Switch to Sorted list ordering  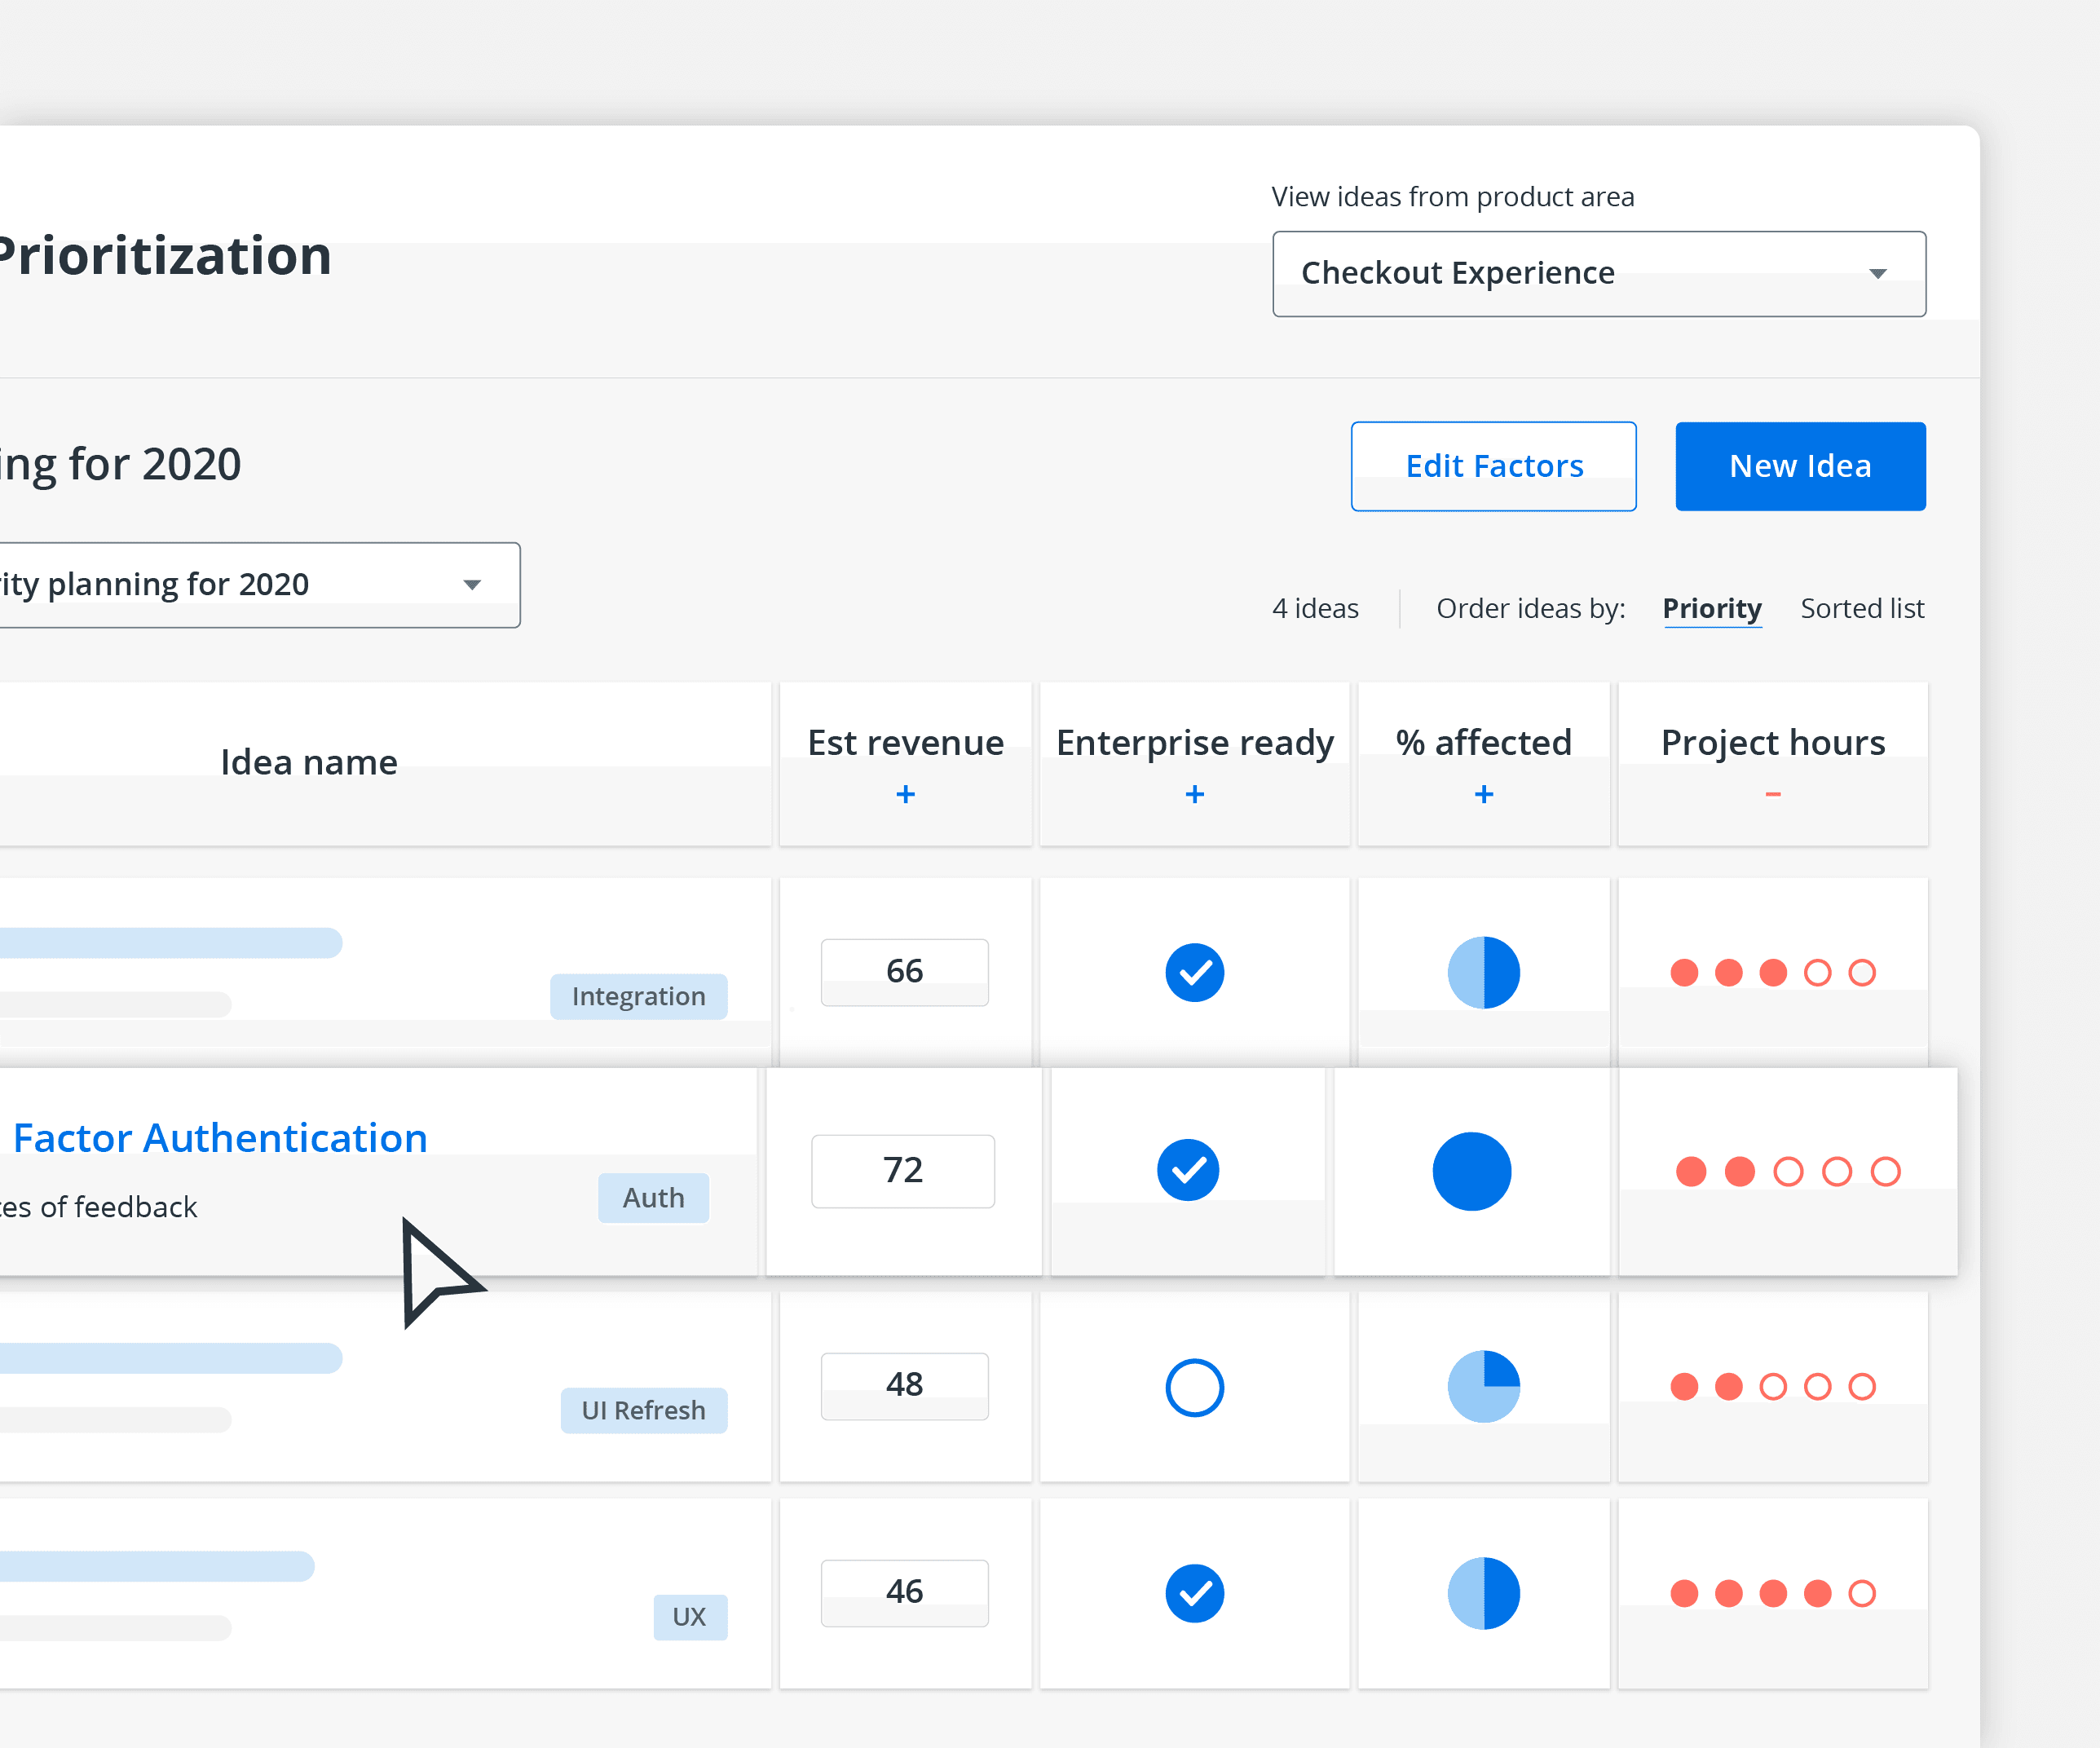coord(1861,608)
